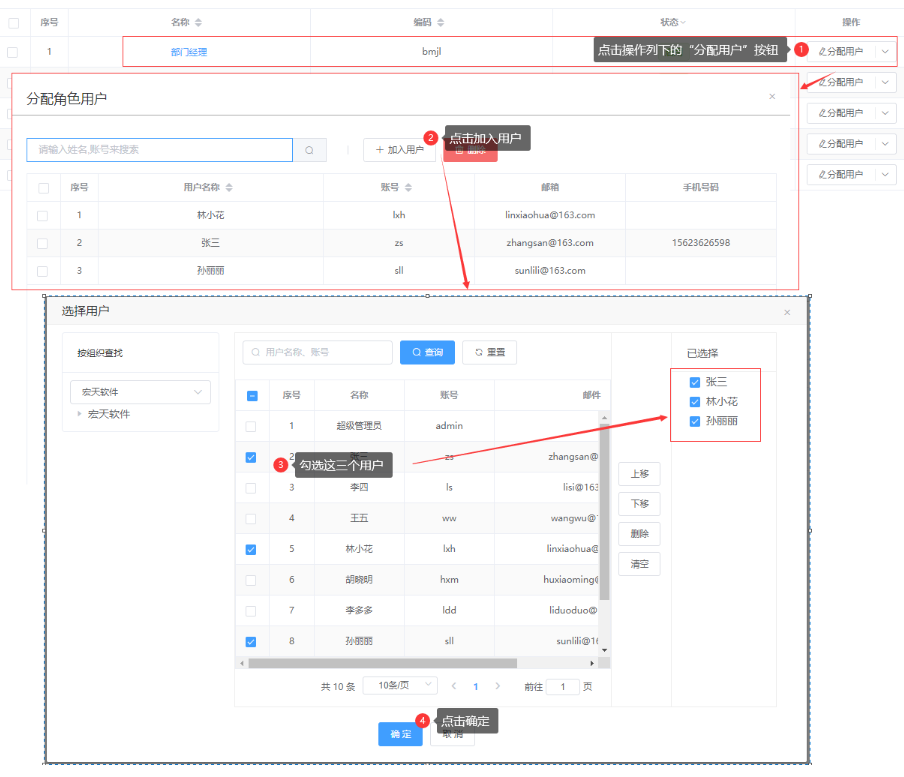Image resolution: width=904 pixels, height=777 pixels.
Task: Check the box for user 林小花 in the assigned list
Action: coord(43,216)
